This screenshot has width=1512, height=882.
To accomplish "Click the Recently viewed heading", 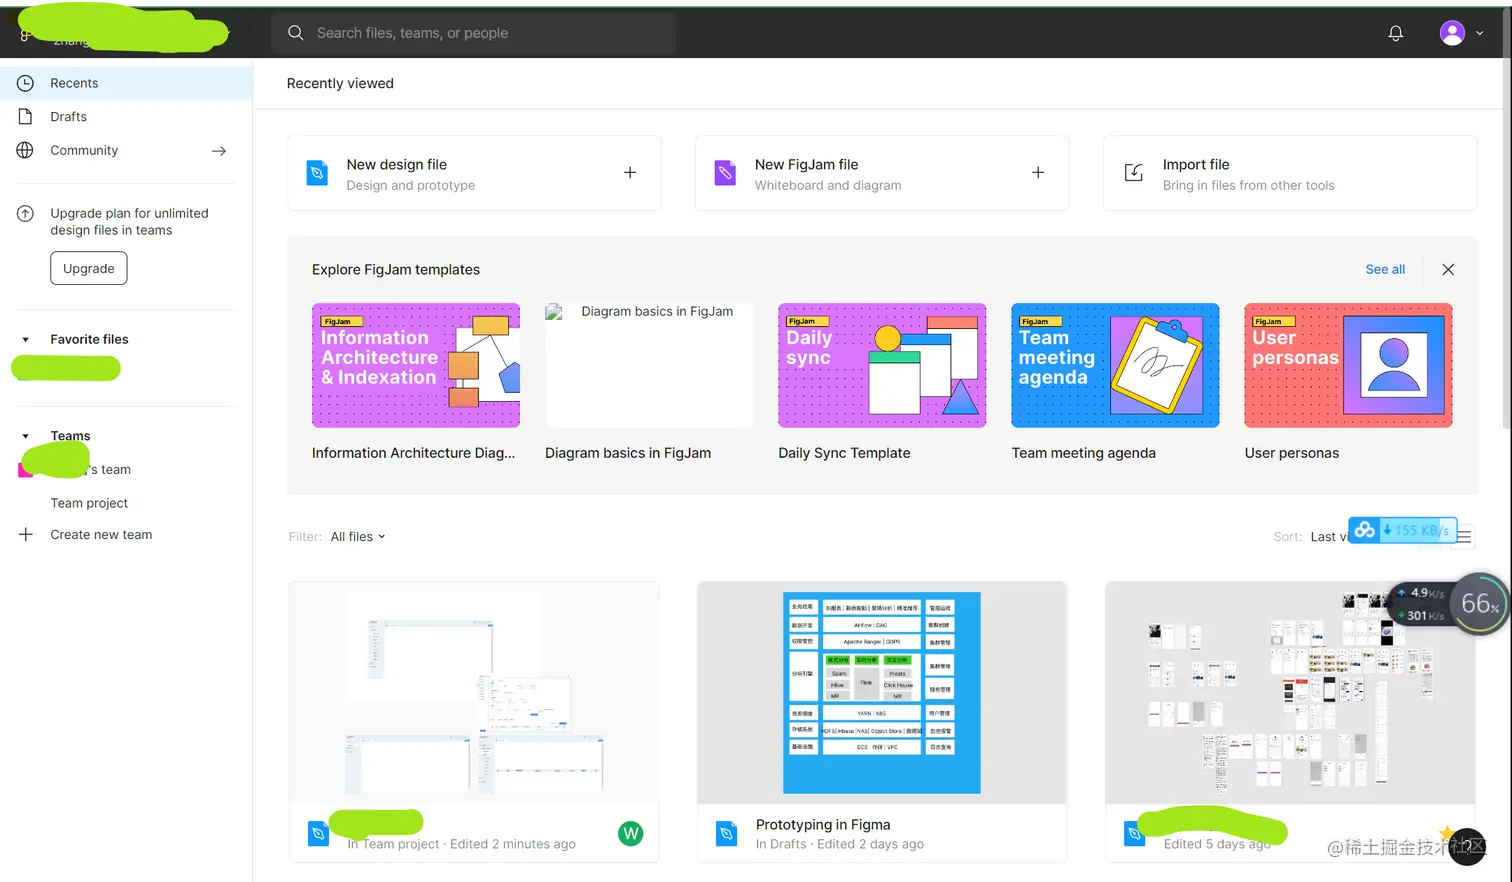I will pos(340,84).
